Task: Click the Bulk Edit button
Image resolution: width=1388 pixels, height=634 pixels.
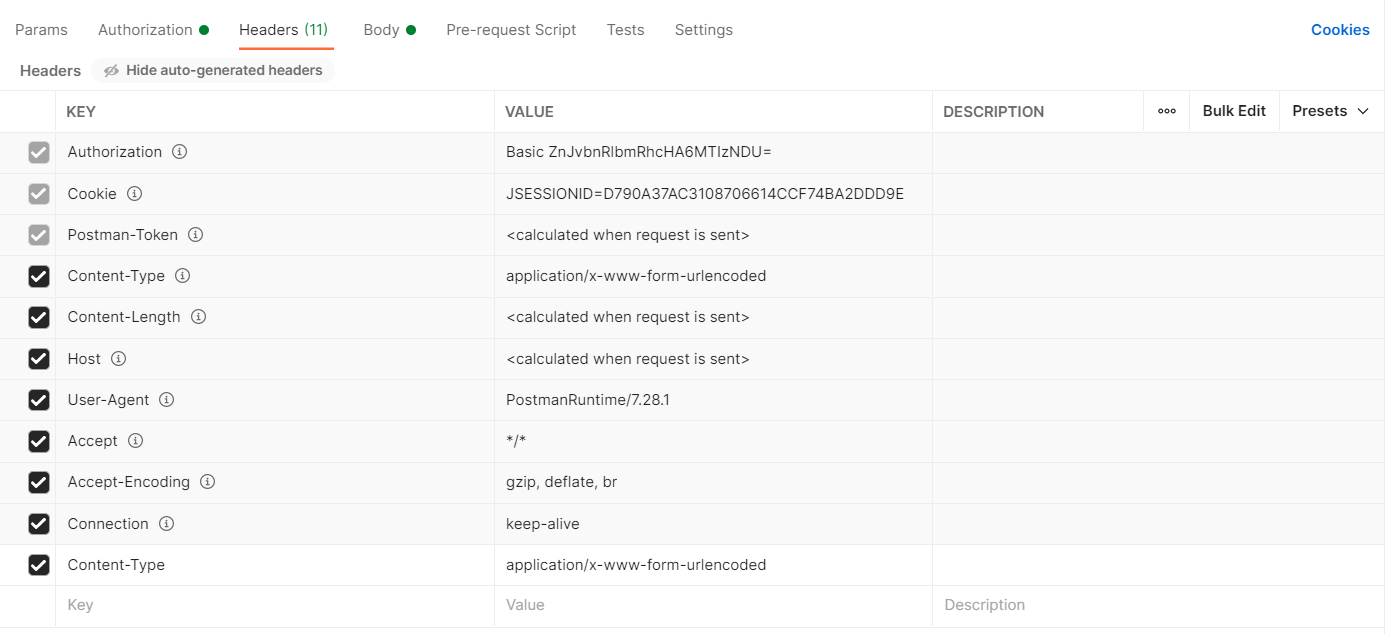Action: click(1234, 111)
